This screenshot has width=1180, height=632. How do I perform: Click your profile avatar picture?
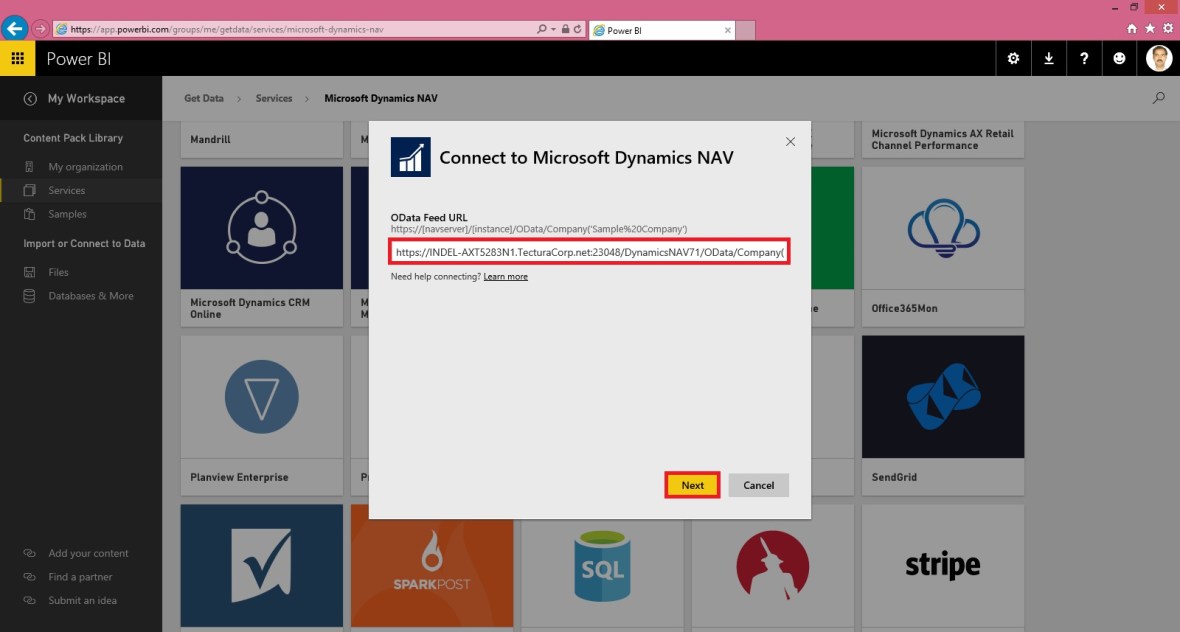(1157, 58)
